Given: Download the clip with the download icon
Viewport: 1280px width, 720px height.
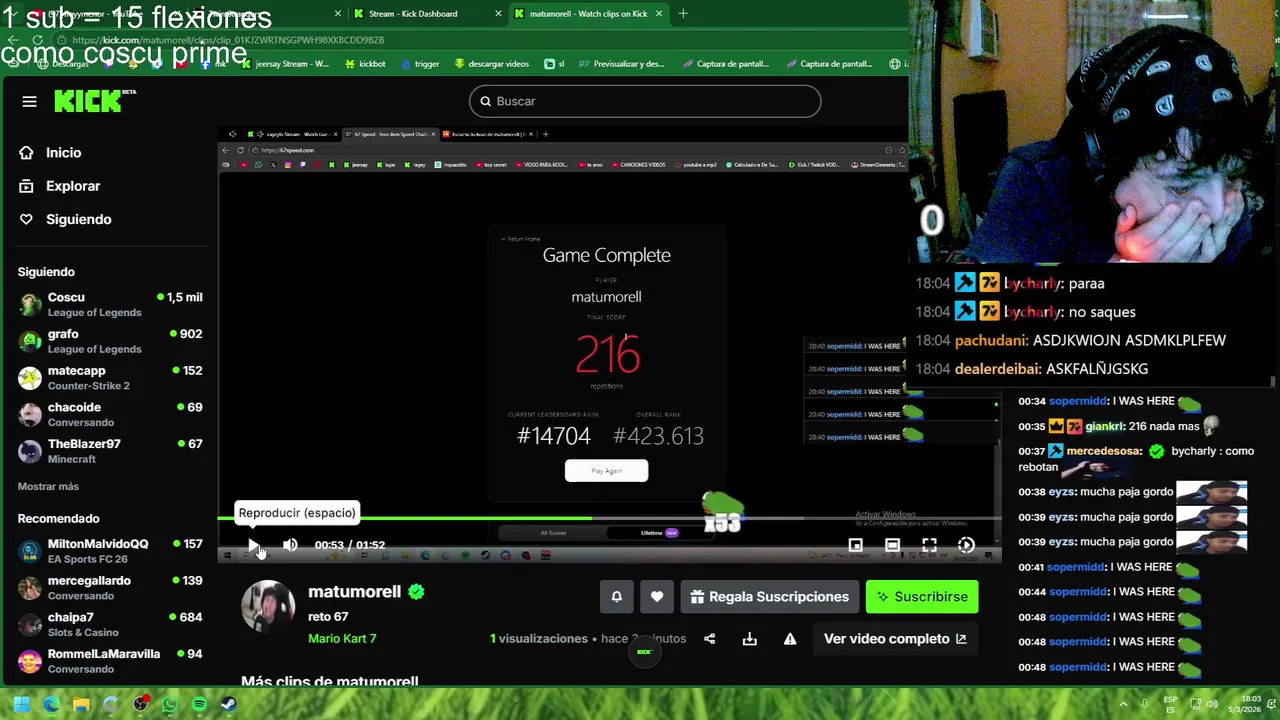Looking at the screenshot, I should click(x=749, y=639).
